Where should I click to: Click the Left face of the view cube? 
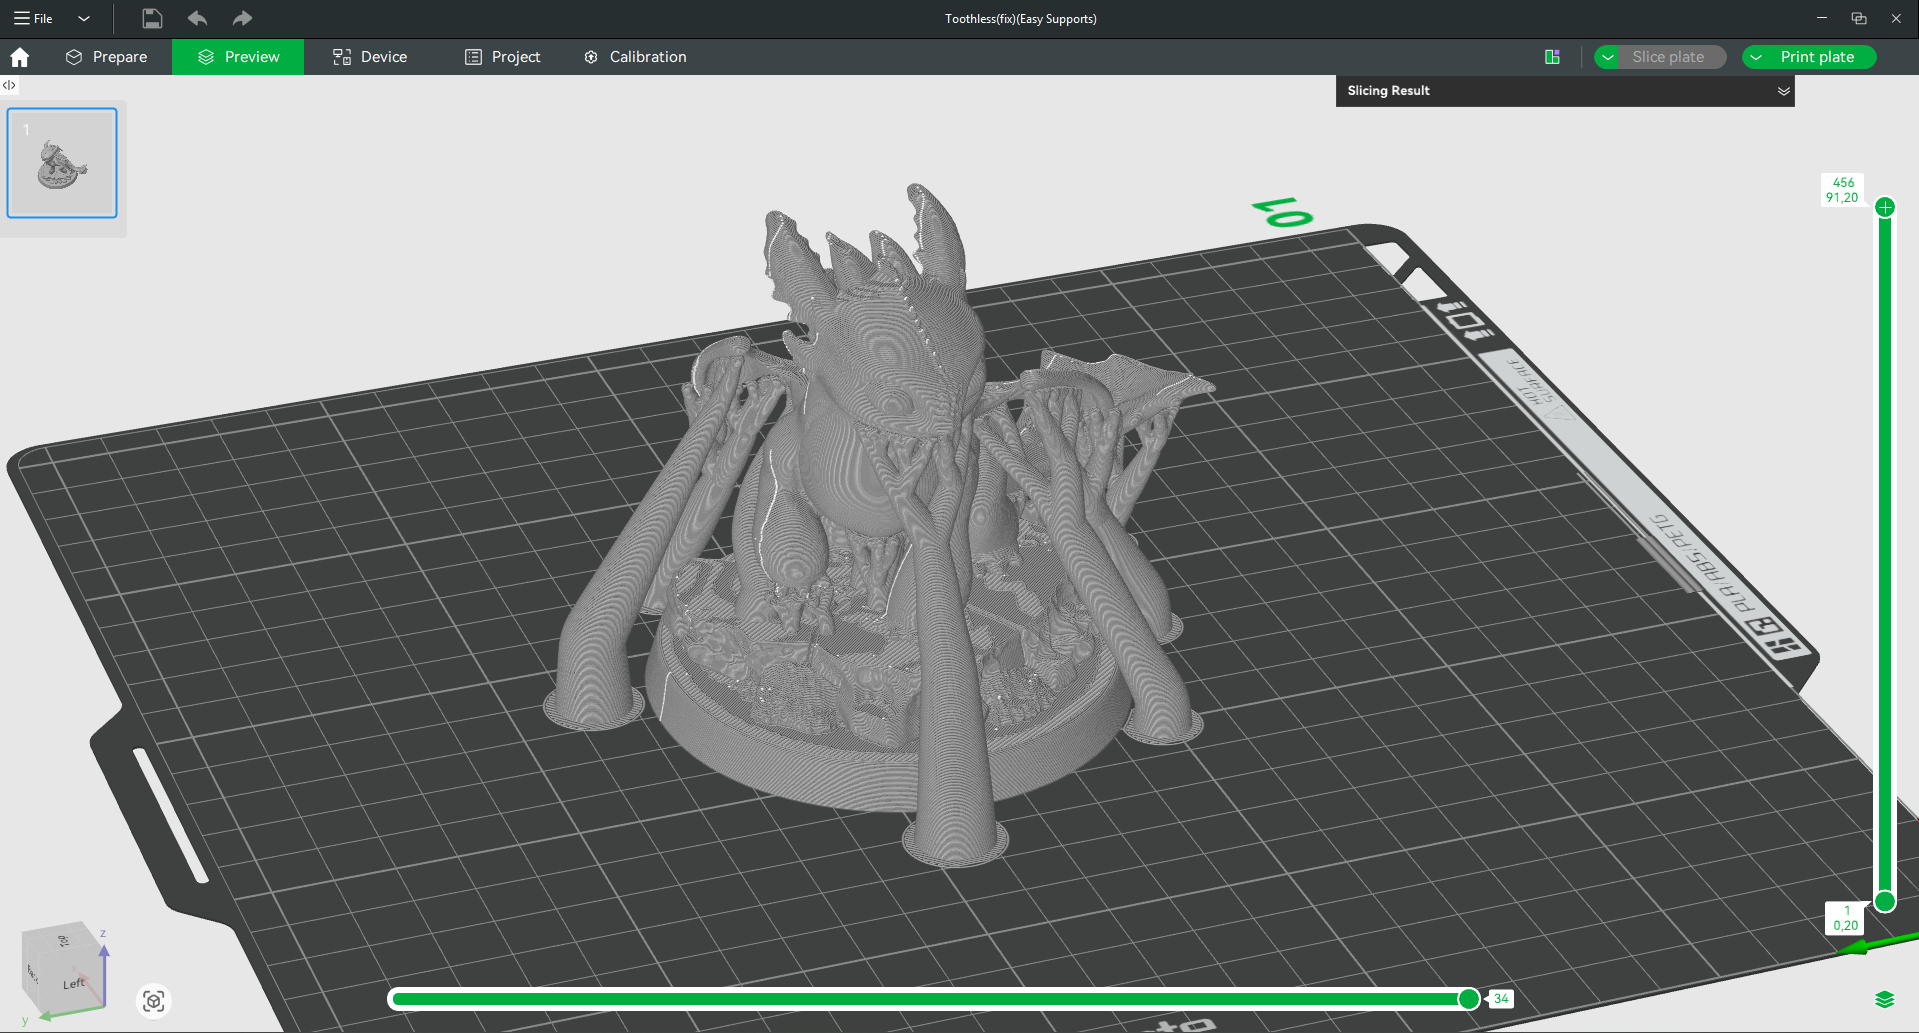point(73,984)
